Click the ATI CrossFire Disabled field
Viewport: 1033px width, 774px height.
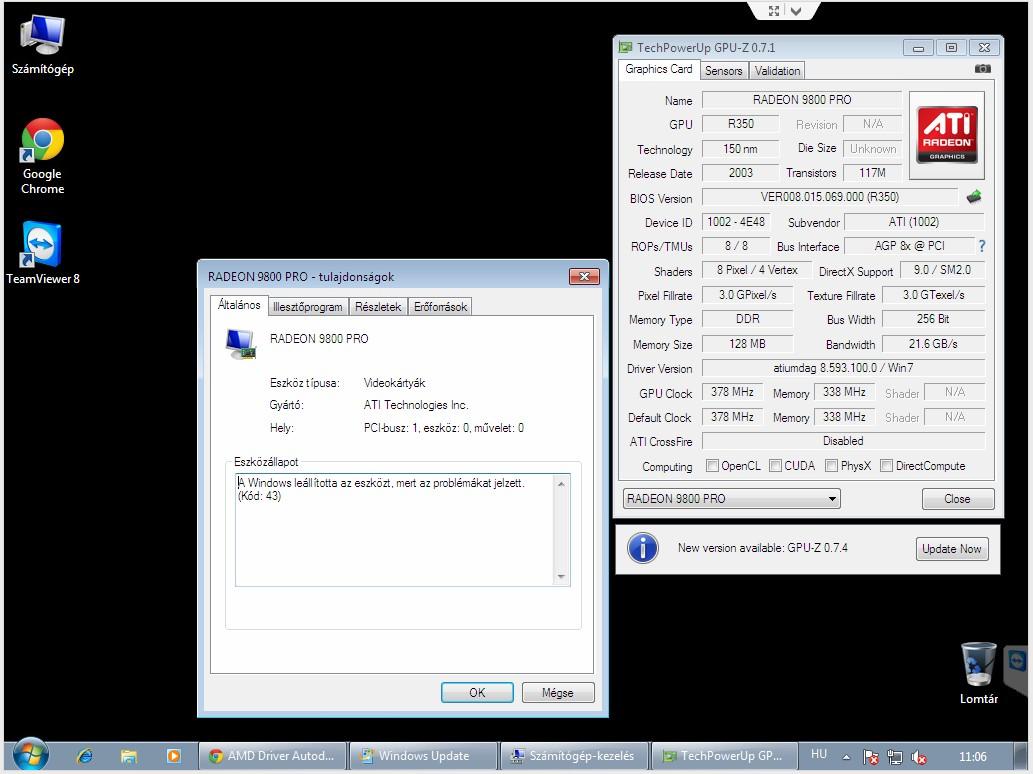click(843, 441)
